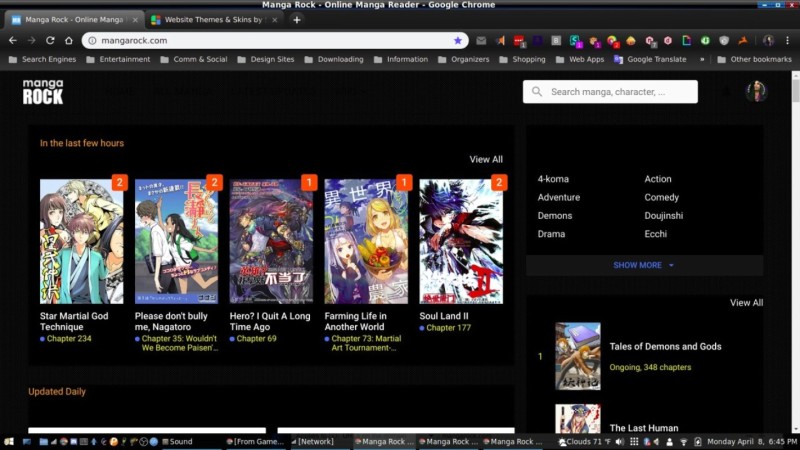Click the apps grid tray icon
The width and height of the screenshot is (800, 450).
coord(634,442)
